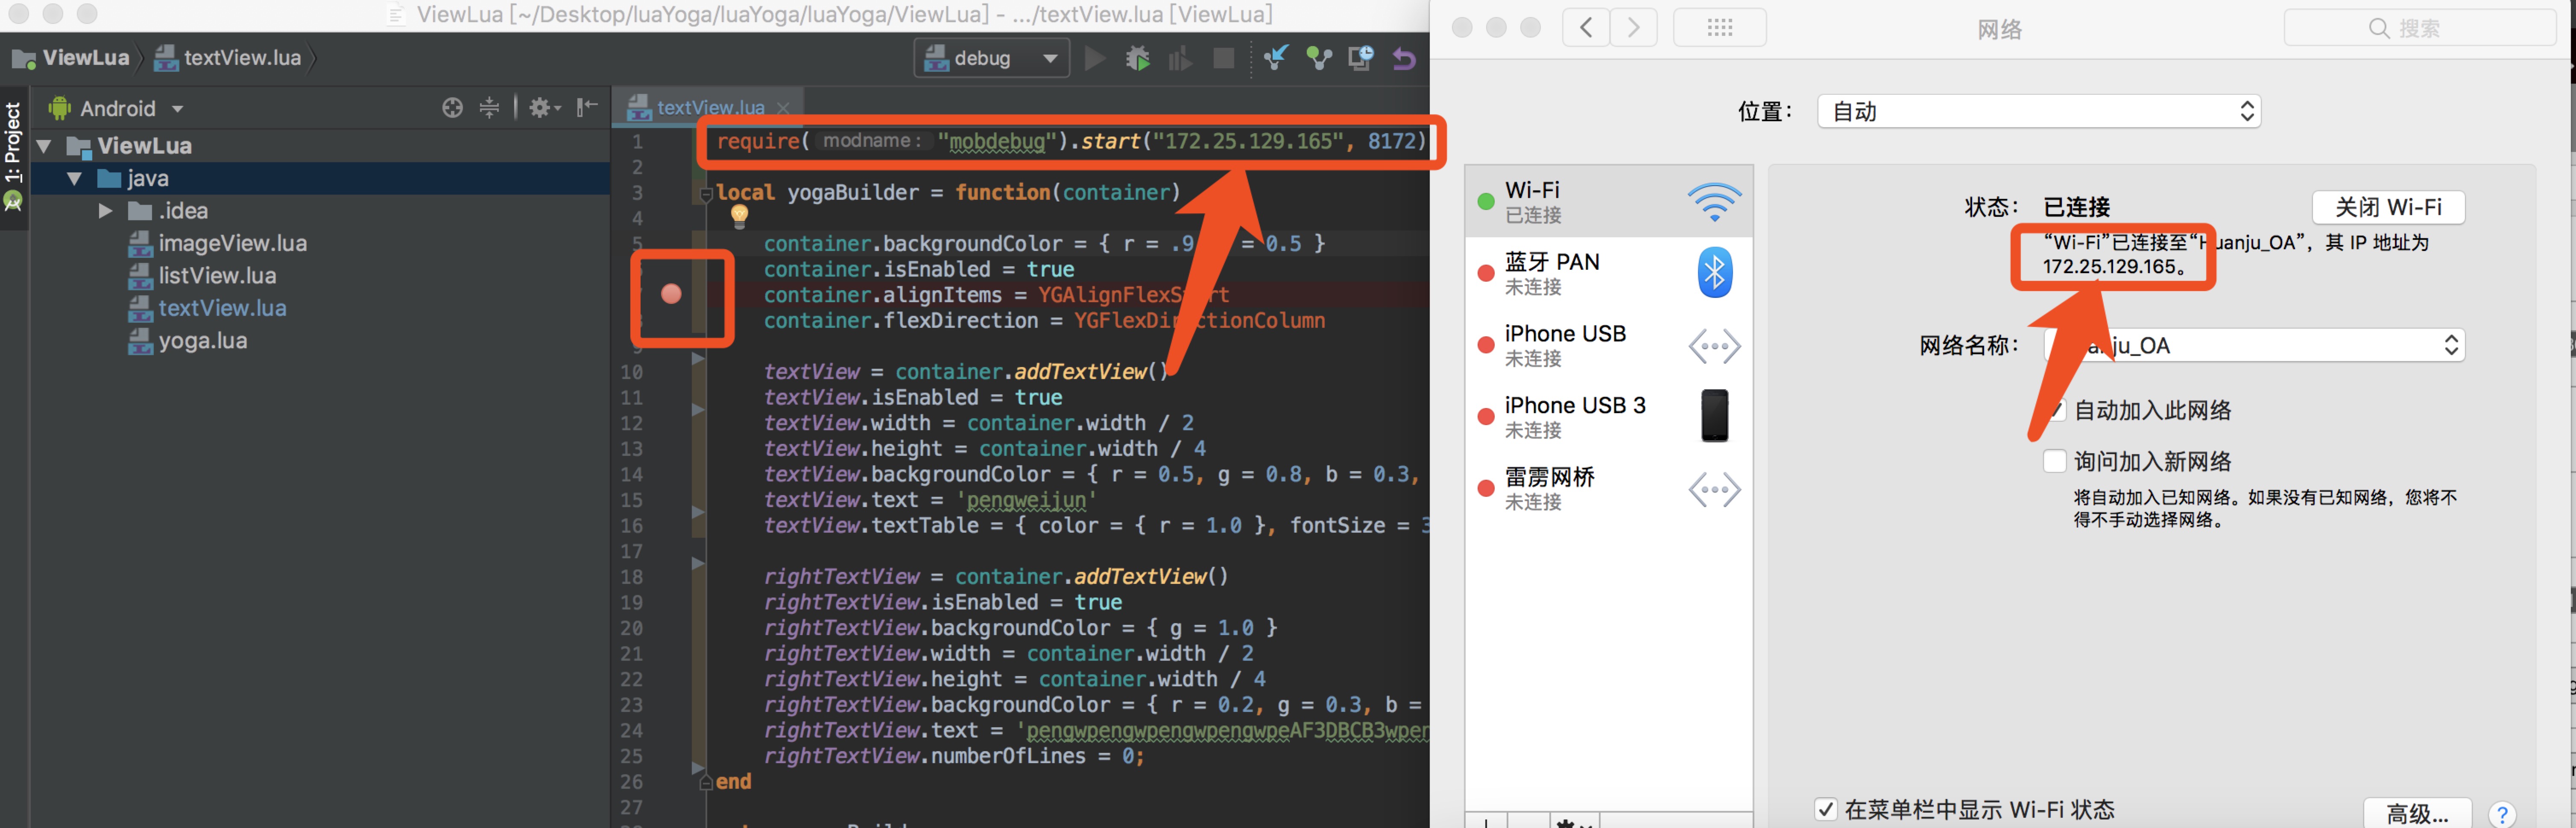This screenshot has width=2576, height=828.
Task: Click the 高级... advanced button
Action: [x=2417, y=813]
